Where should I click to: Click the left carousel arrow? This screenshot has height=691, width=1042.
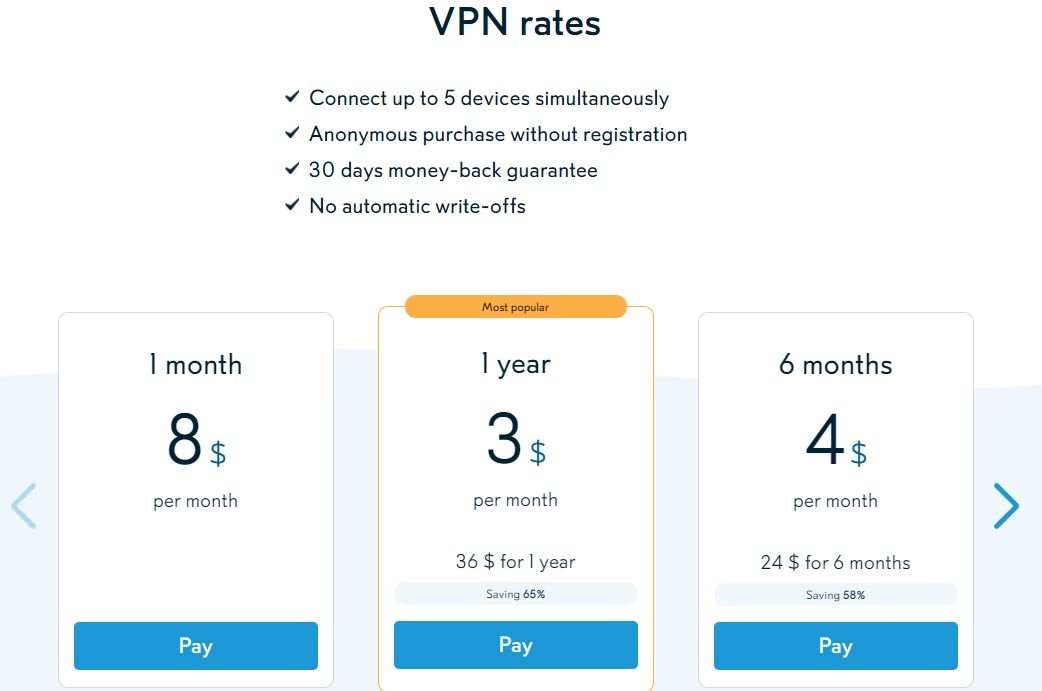click(x=24, y=506)
